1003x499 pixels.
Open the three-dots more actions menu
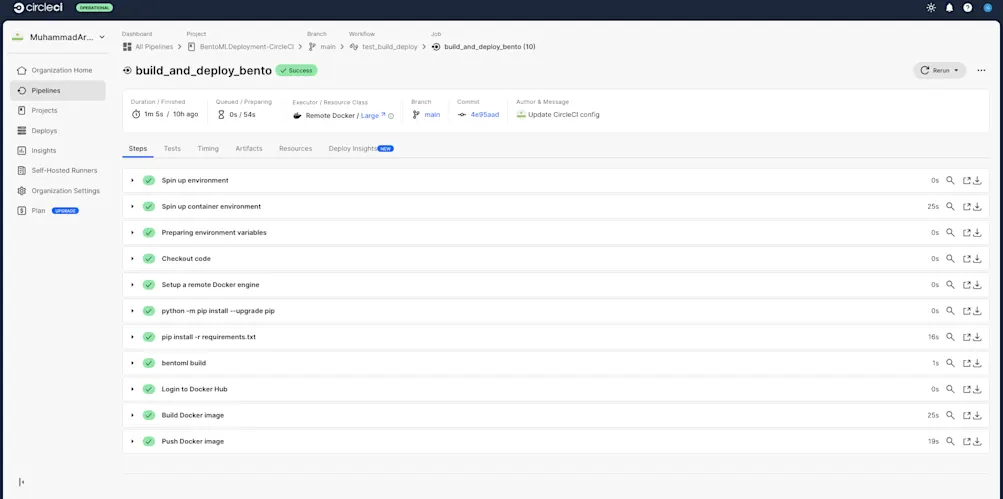981,70
